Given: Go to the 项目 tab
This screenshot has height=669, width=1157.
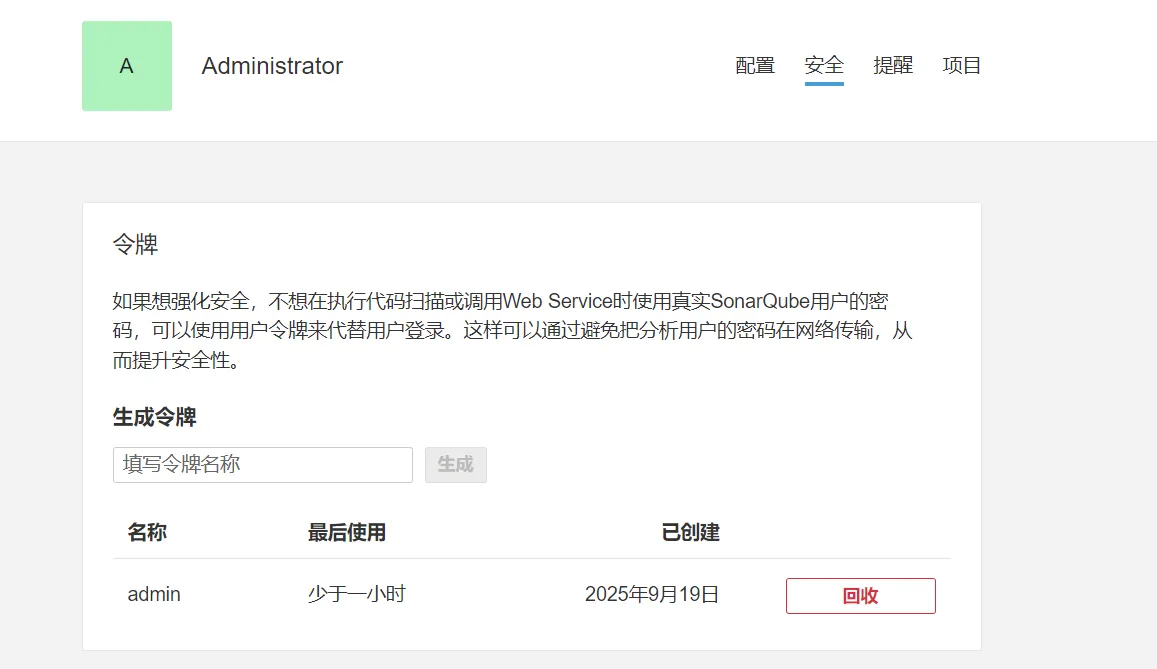Looking at the screenshot, I should pyautogui.click(x=962, y=66).
